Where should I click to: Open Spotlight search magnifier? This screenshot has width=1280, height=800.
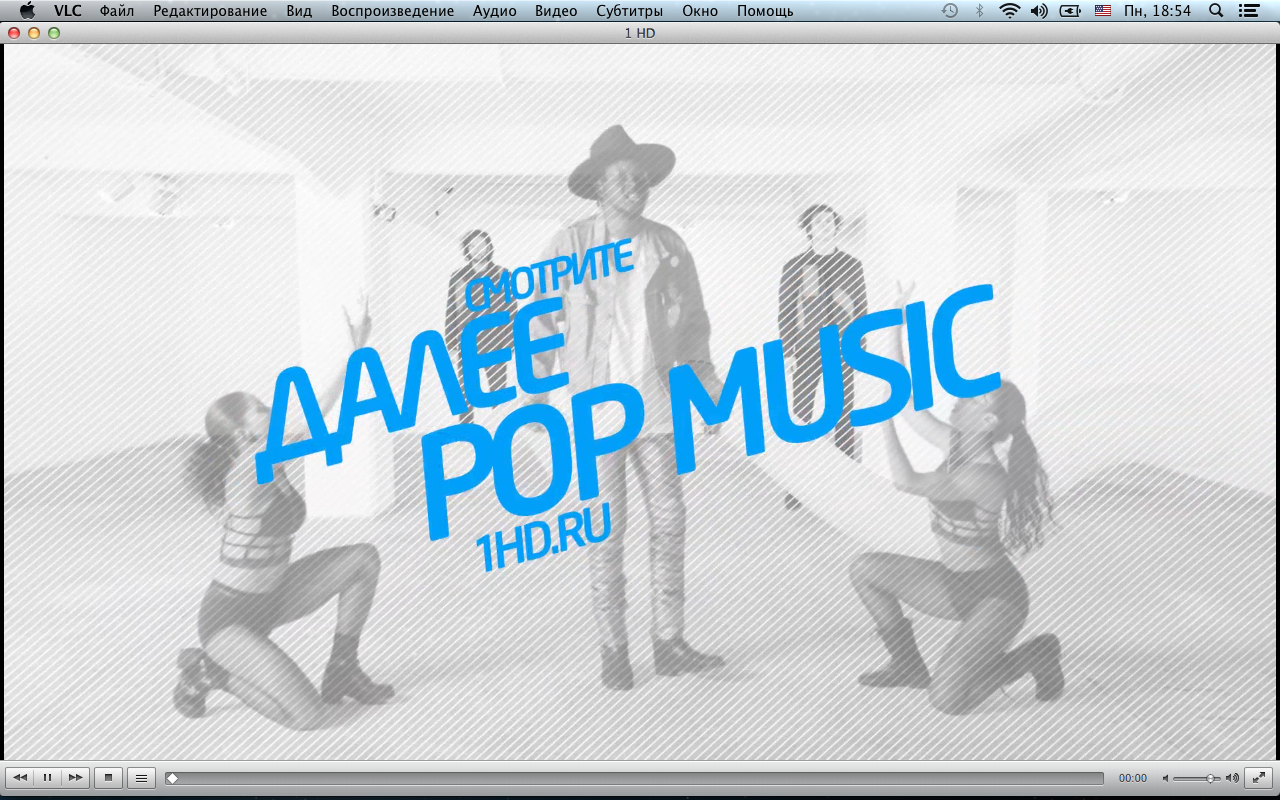click(1216, 11)
